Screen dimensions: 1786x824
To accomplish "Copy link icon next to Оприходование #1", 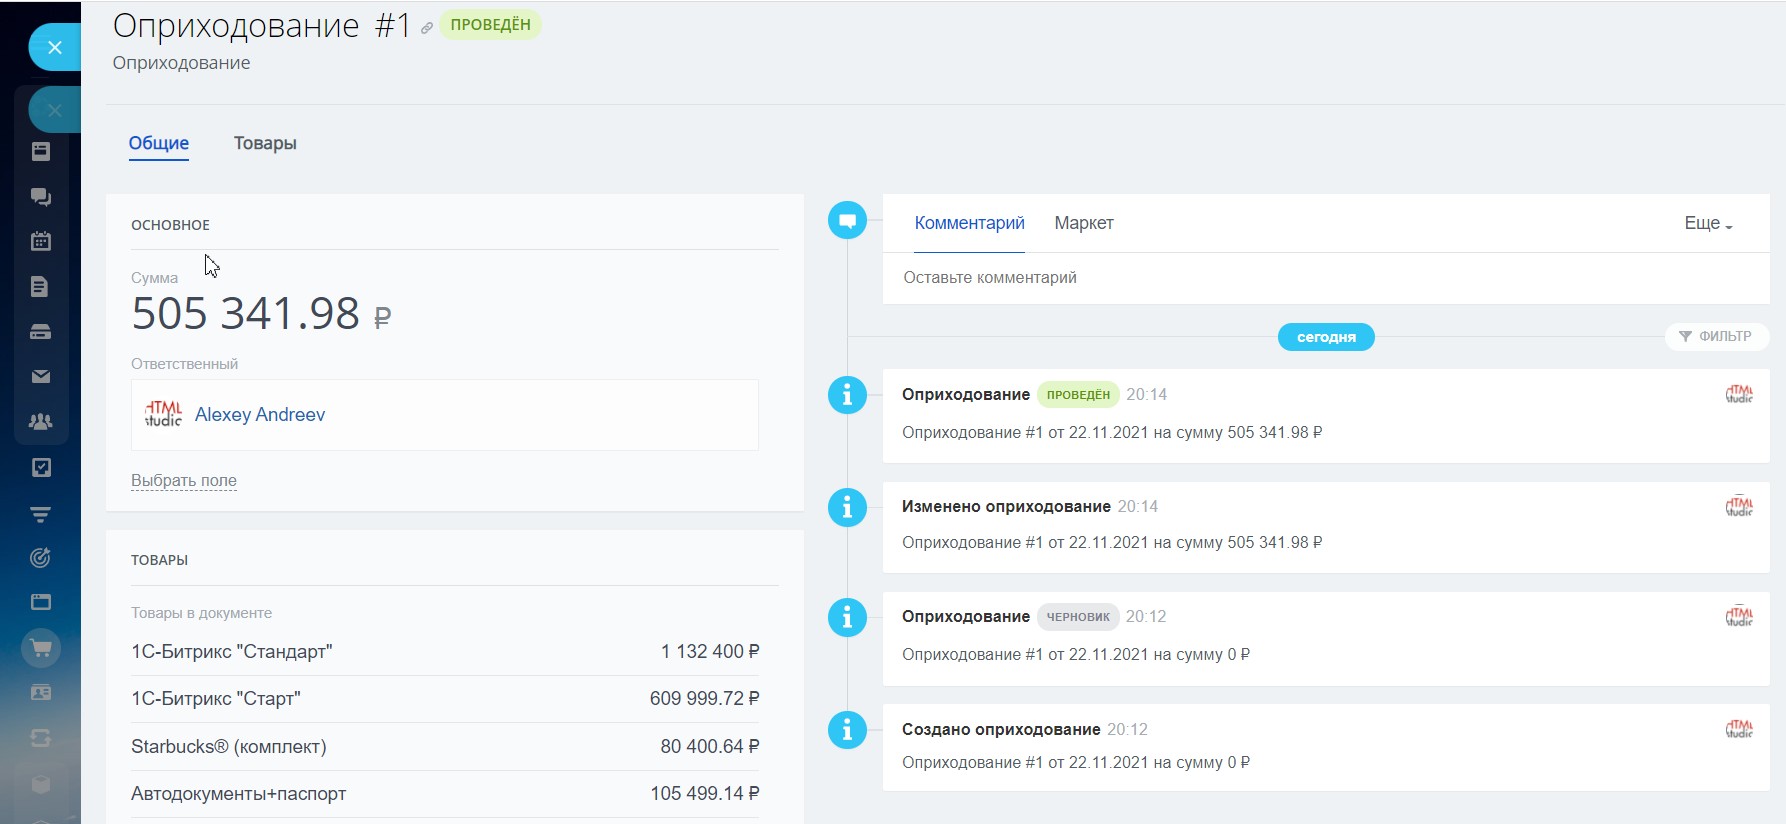I will pyautogui.click(x=427, y=28).
